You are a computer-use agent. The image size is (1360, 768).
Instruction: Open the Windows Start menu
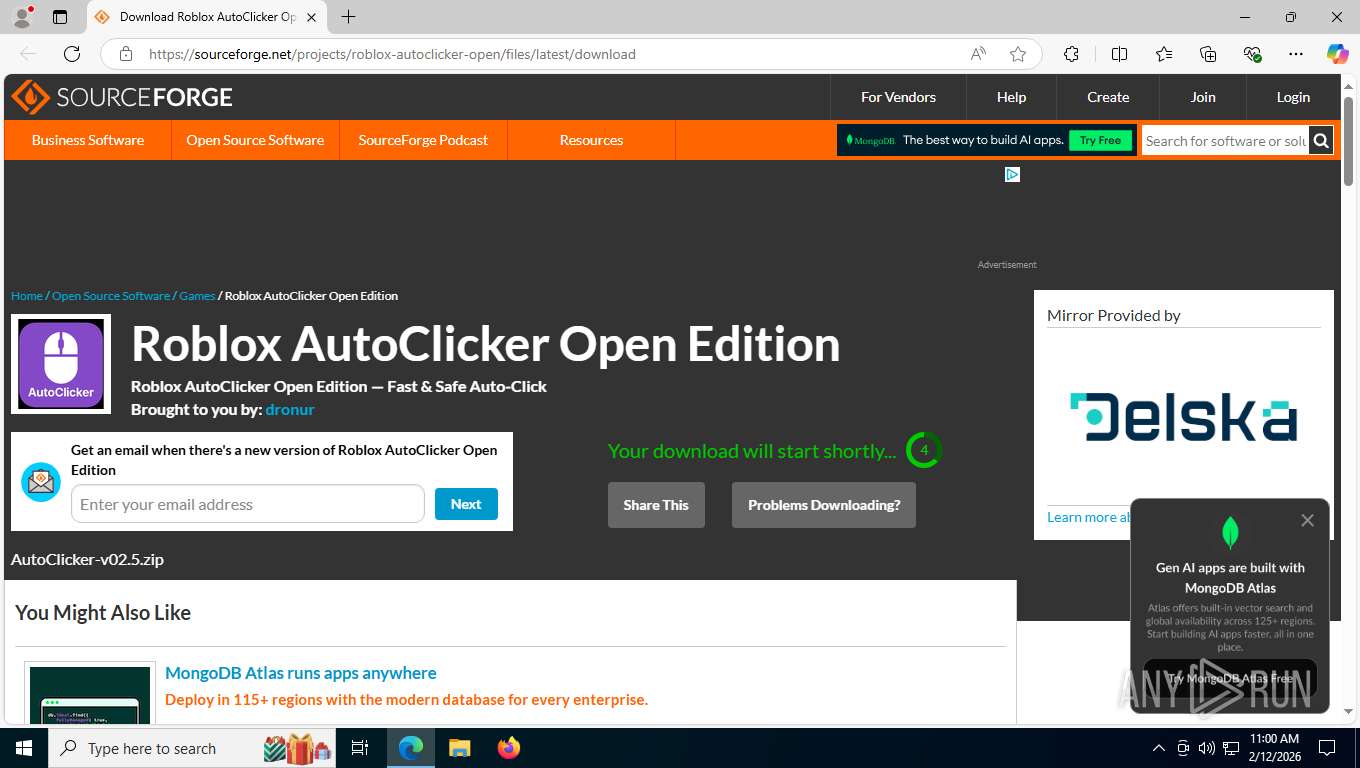click(24, 748)
